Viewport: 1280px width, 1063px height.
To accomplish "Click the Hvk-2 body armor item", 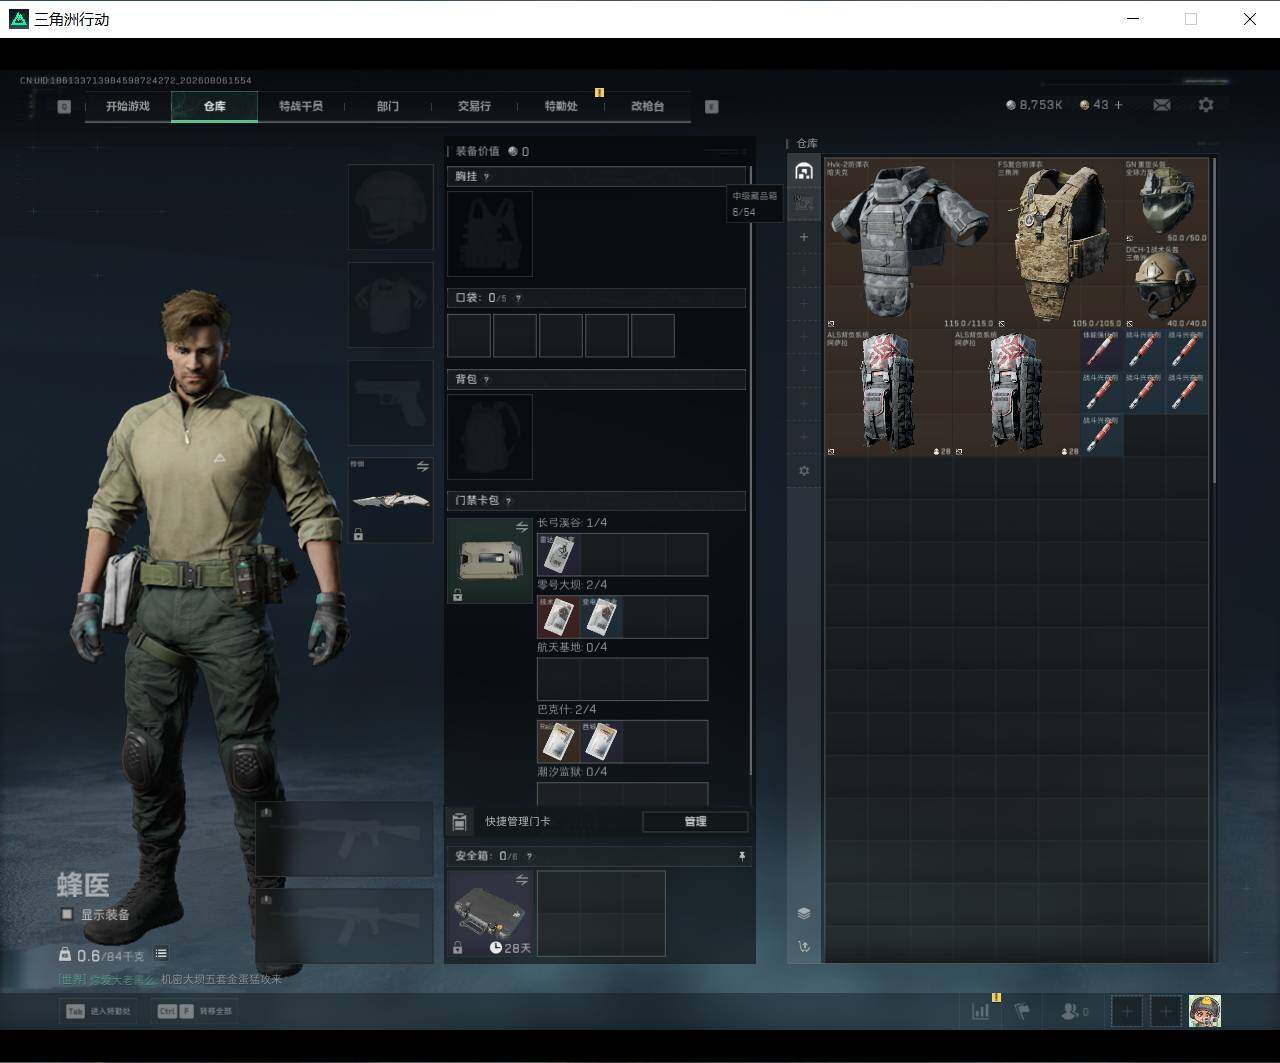I will pos(910,243).
